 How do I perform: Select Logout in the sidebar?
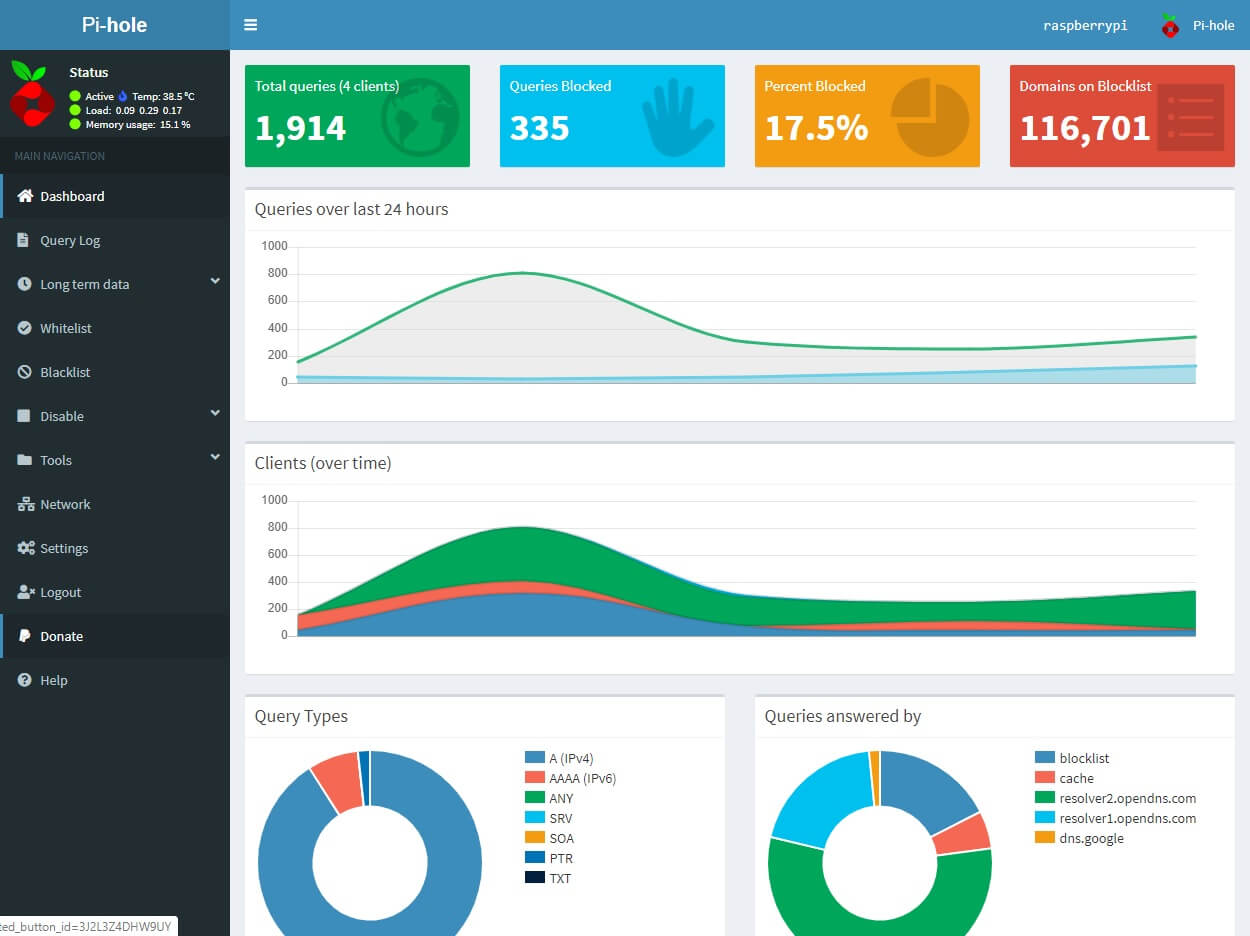[x=115, y=592]
